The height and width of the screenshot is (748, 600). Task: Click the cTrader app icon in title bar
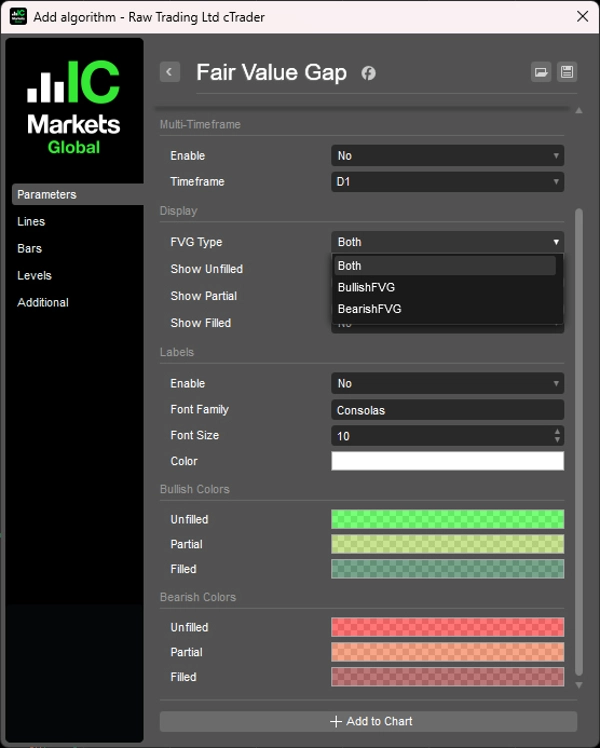(18, 16)
